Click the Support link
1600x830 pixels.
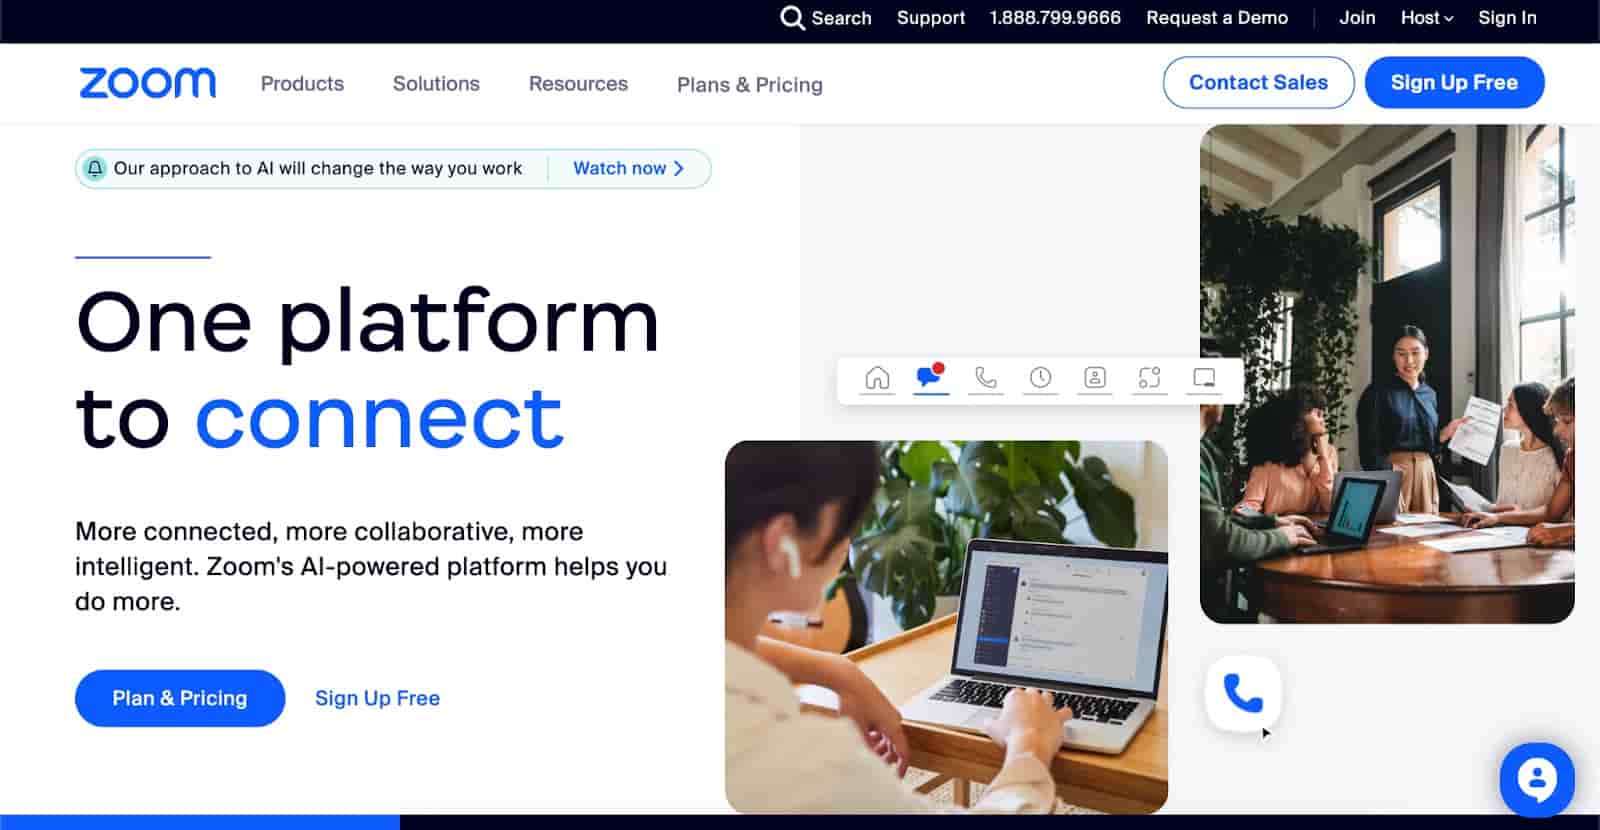pos(931,18)
